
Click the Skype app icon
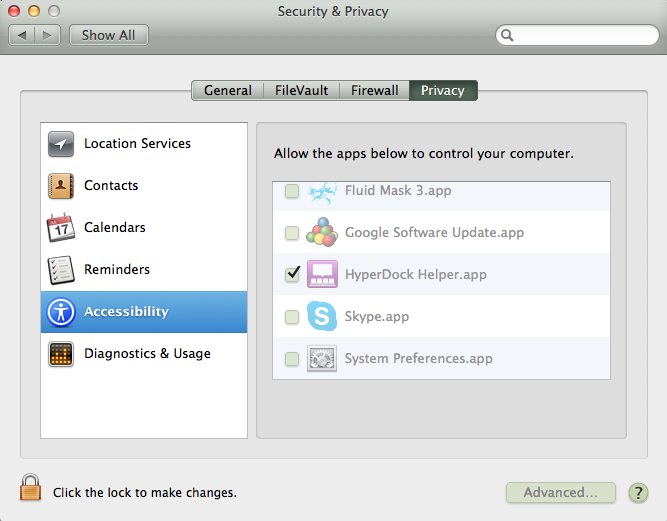[x=322, y=316]
